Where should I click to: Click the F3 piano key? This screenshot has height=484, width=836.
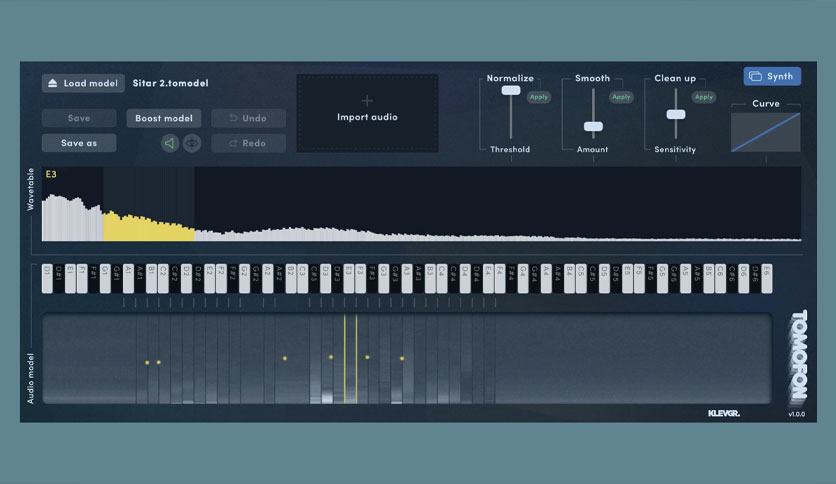(360, 278)
